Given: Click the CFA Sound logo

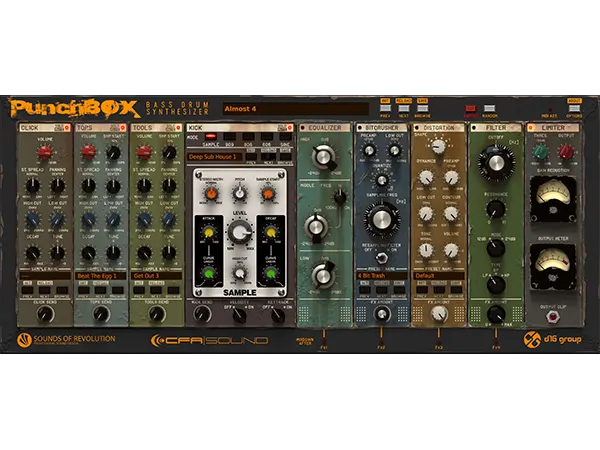Looking at the screenshot, I should [209, 340].
